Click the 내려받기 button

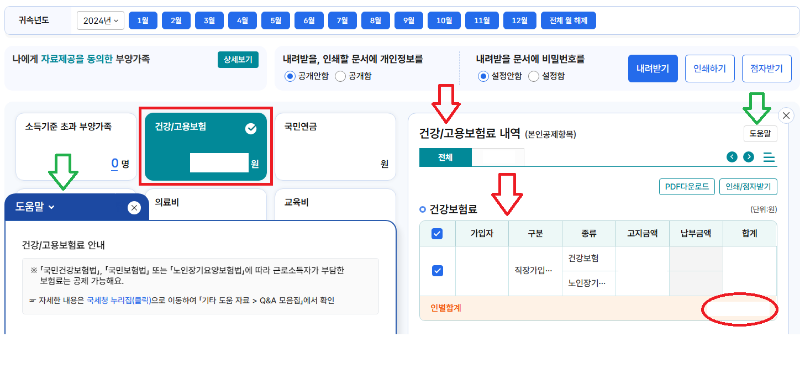click(653, 68)
